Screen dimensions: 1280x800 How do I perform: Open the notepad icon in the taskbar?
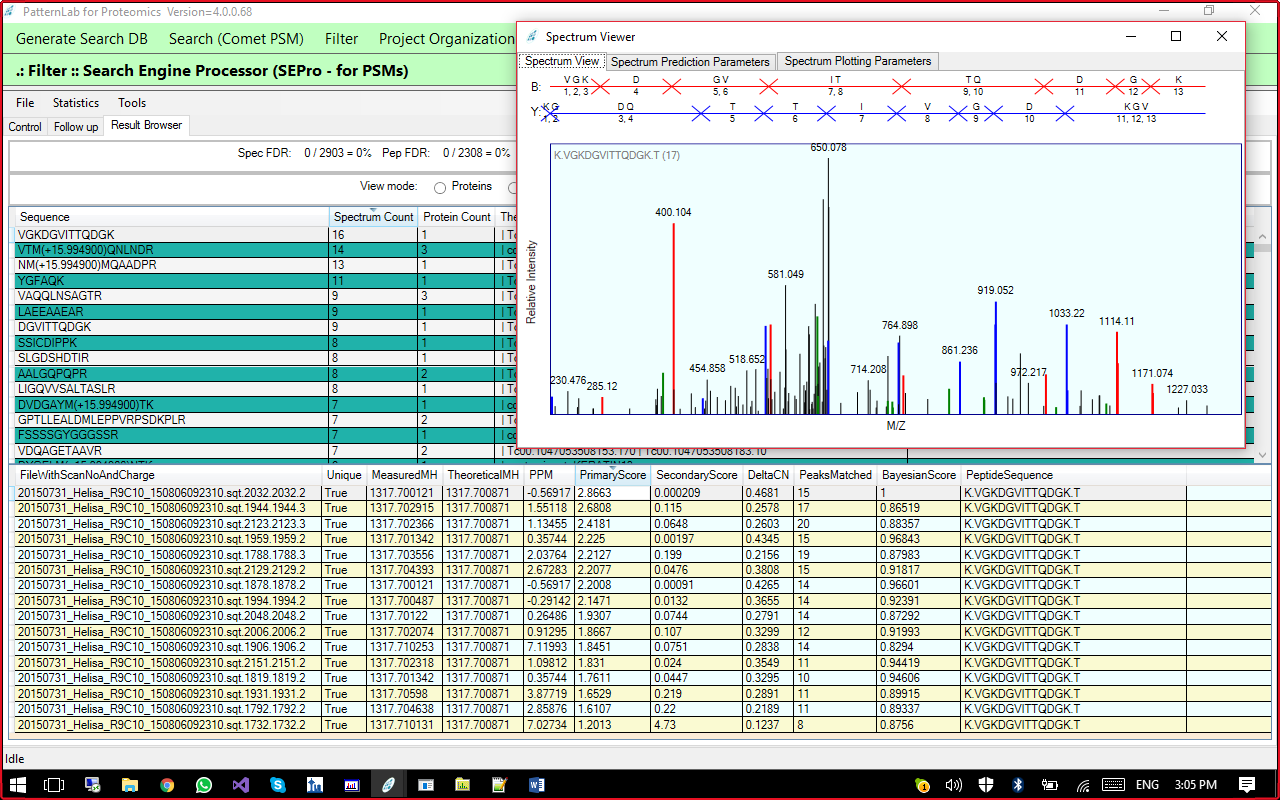(499, 785)
